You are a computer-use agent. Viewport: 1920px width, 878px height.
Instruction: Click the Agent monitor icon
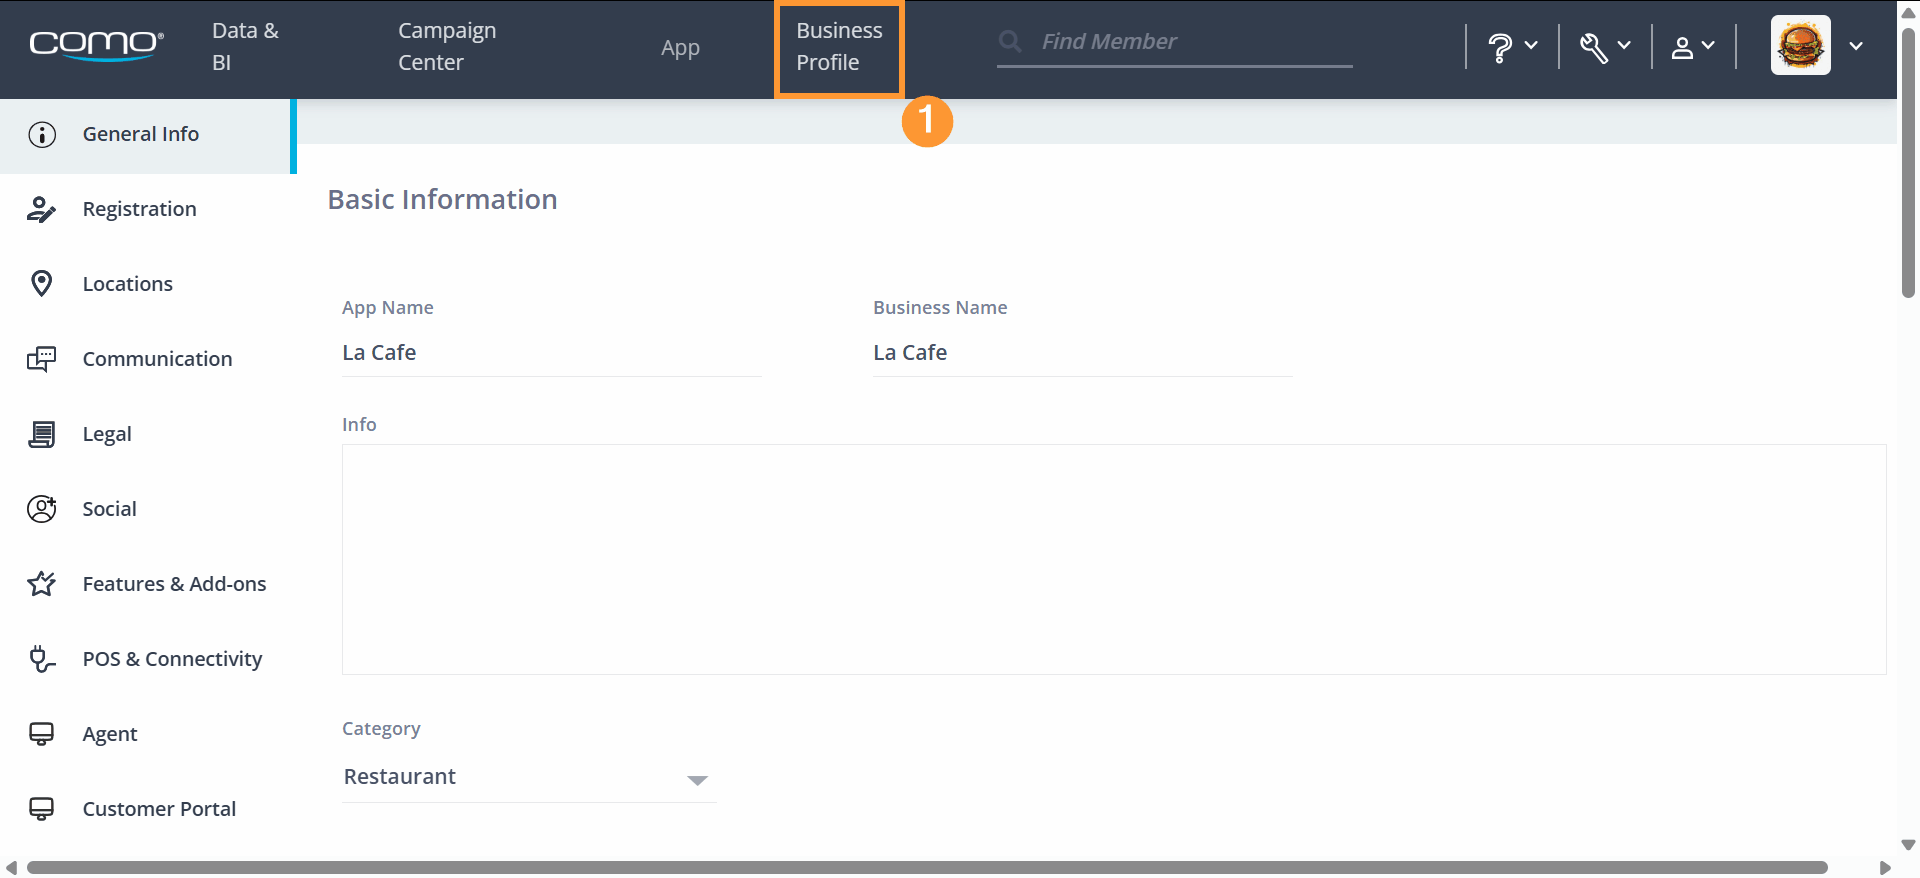[x=41, y=734]
